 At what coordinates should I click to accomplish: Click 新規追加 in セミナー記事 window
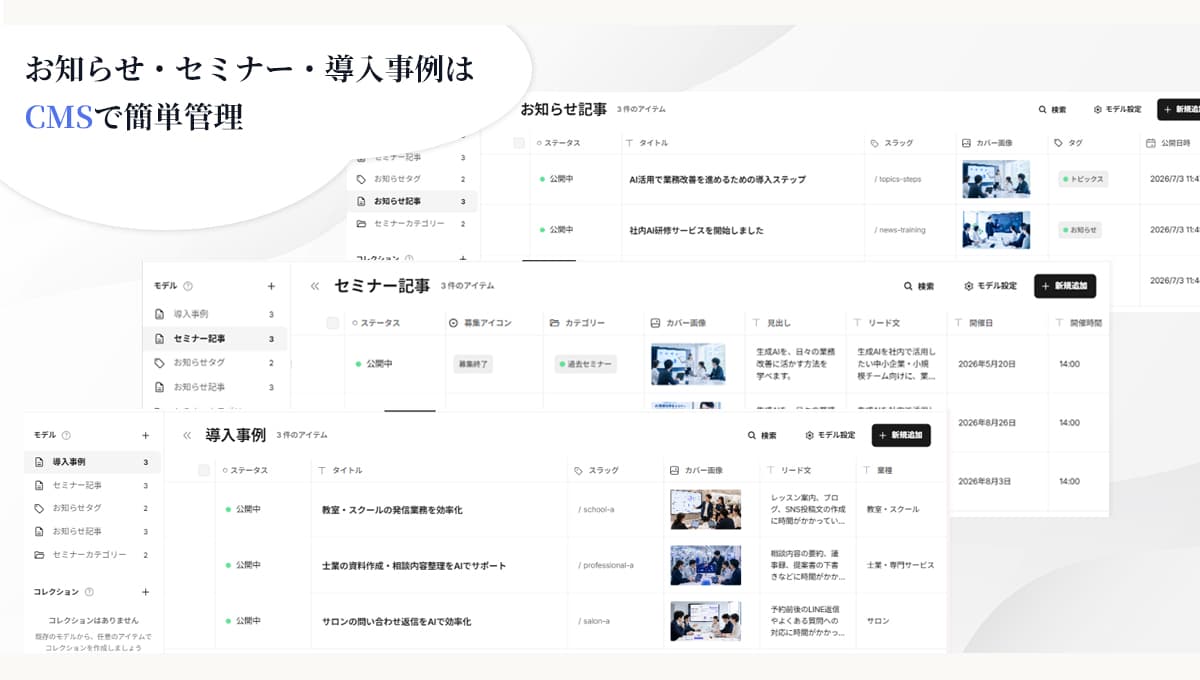click(1065, 286)
